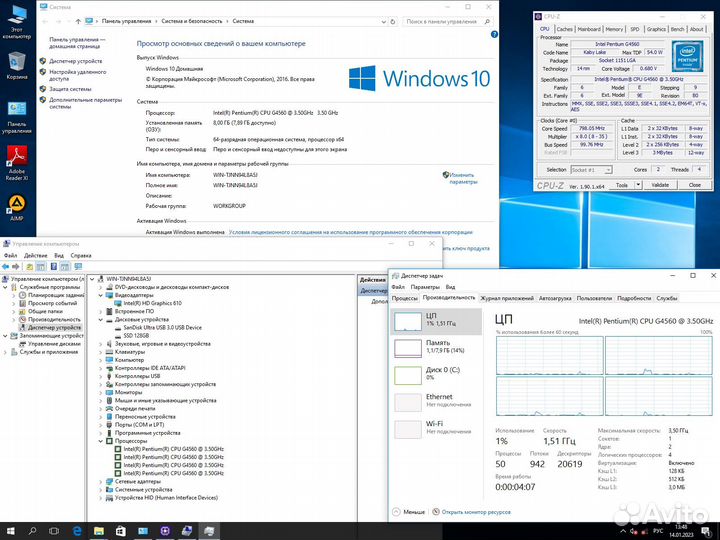This screenshot has height=540, width=720.
Task: Open address bar history dropdown in System window
Action: [x=383, y=22]
